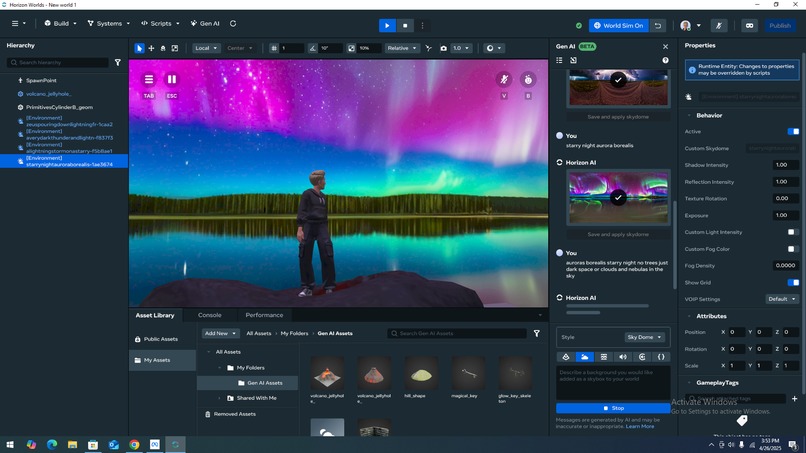The image size is (806, 453).
Task: Click the aurora skydome thumbnail in chat
Action: [618, 197]
